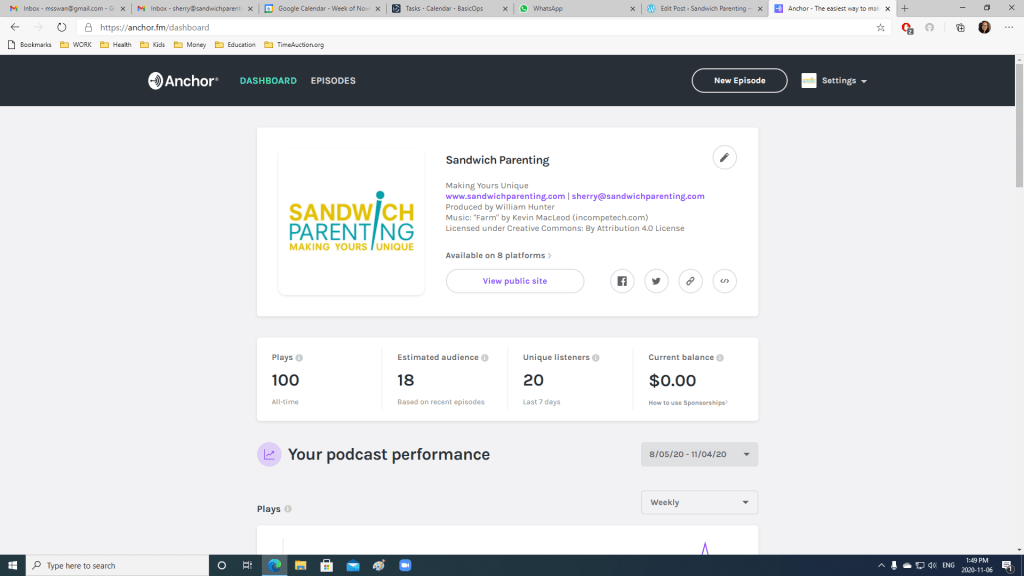This screenshot has width=1024, height=576.
Task: Bookmark this page with star icon
Action: coord(880,28)
